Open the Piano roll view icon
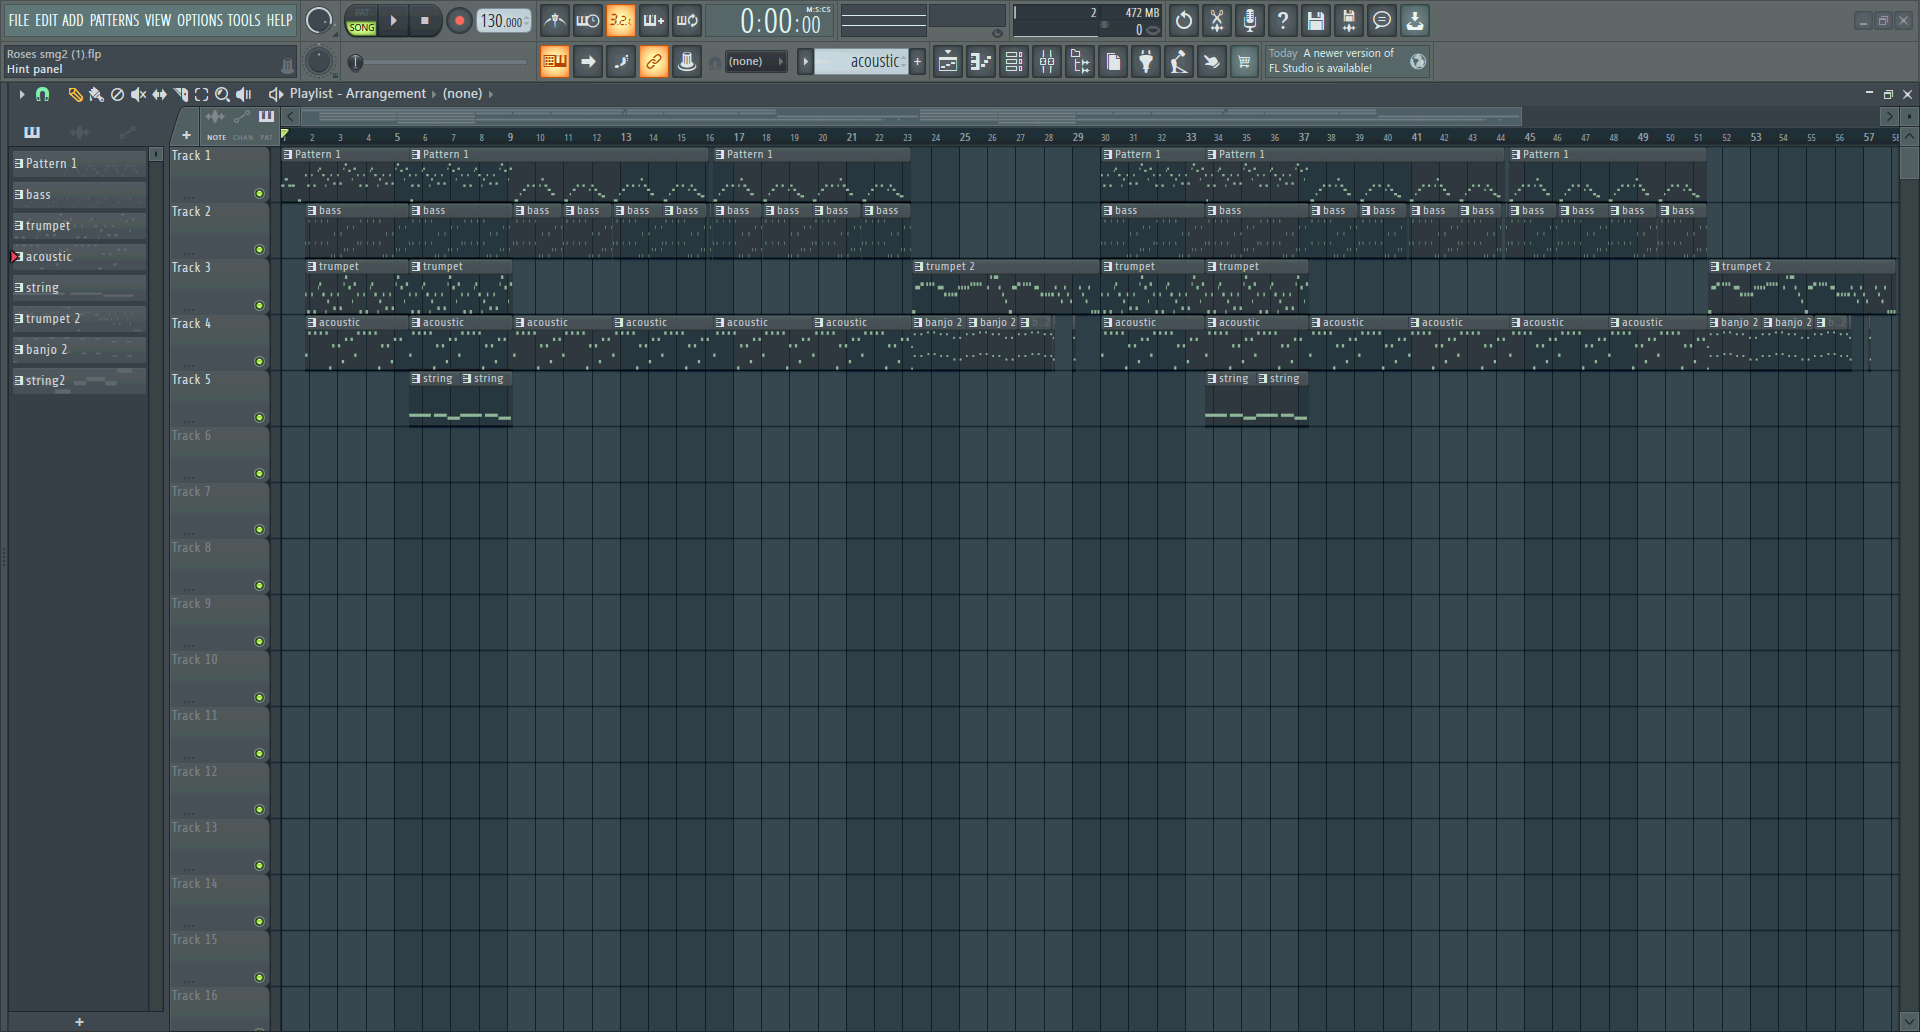Screen dimensions: 1920x1032 point(981,62)
